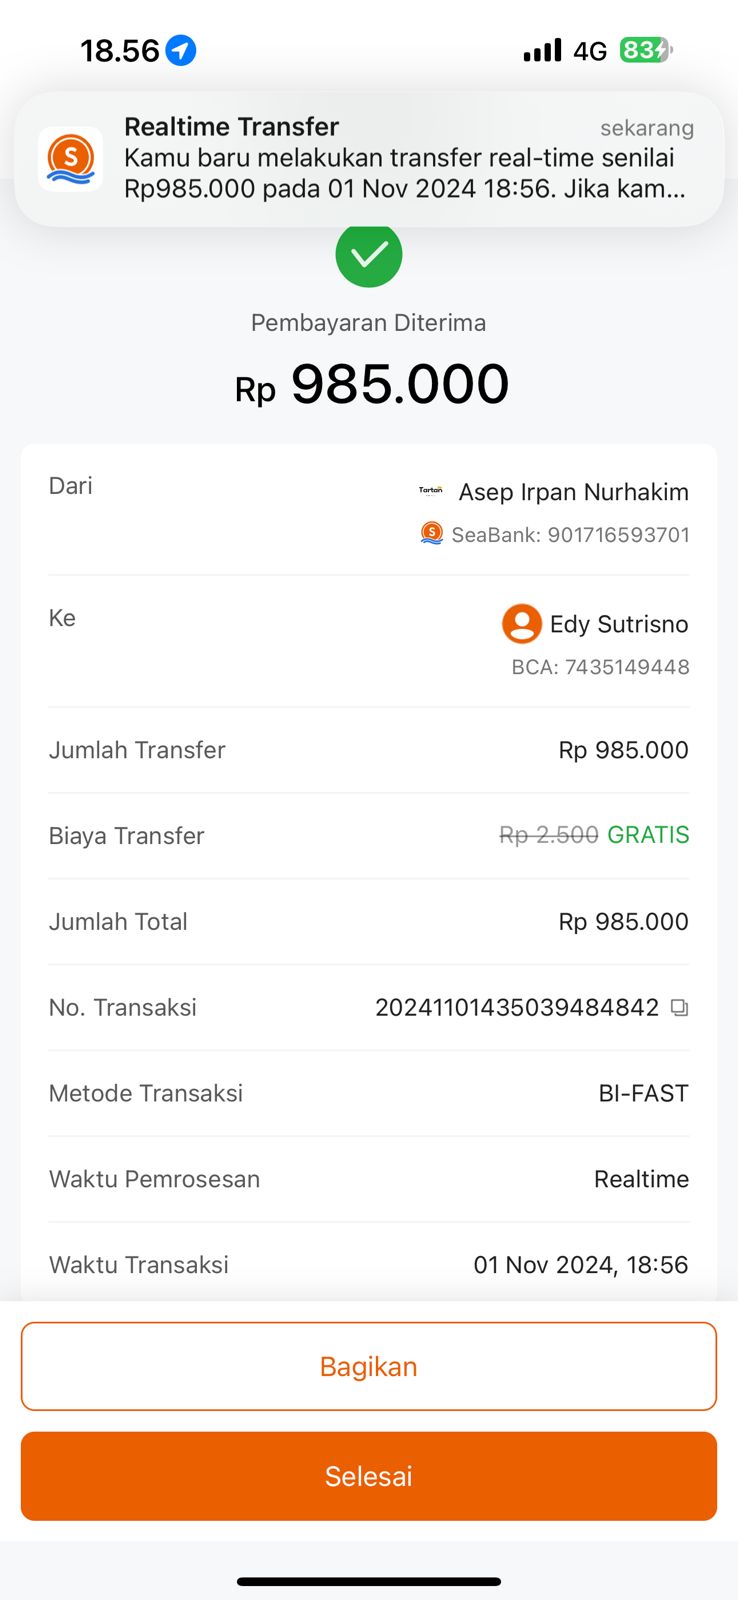738x1600 pixels.
Task: Tap the SeaBank notification app icon
Action: point(70,158)
